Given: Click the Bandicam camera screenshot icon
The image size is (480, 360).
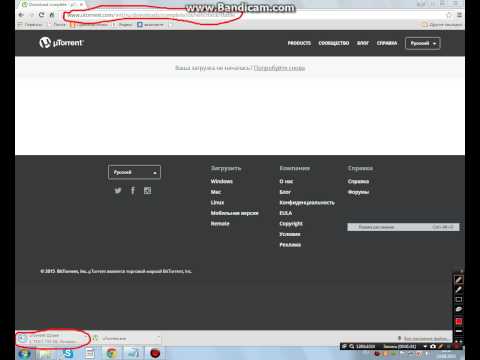Looking at the screenshot, I should pos(433,346).
